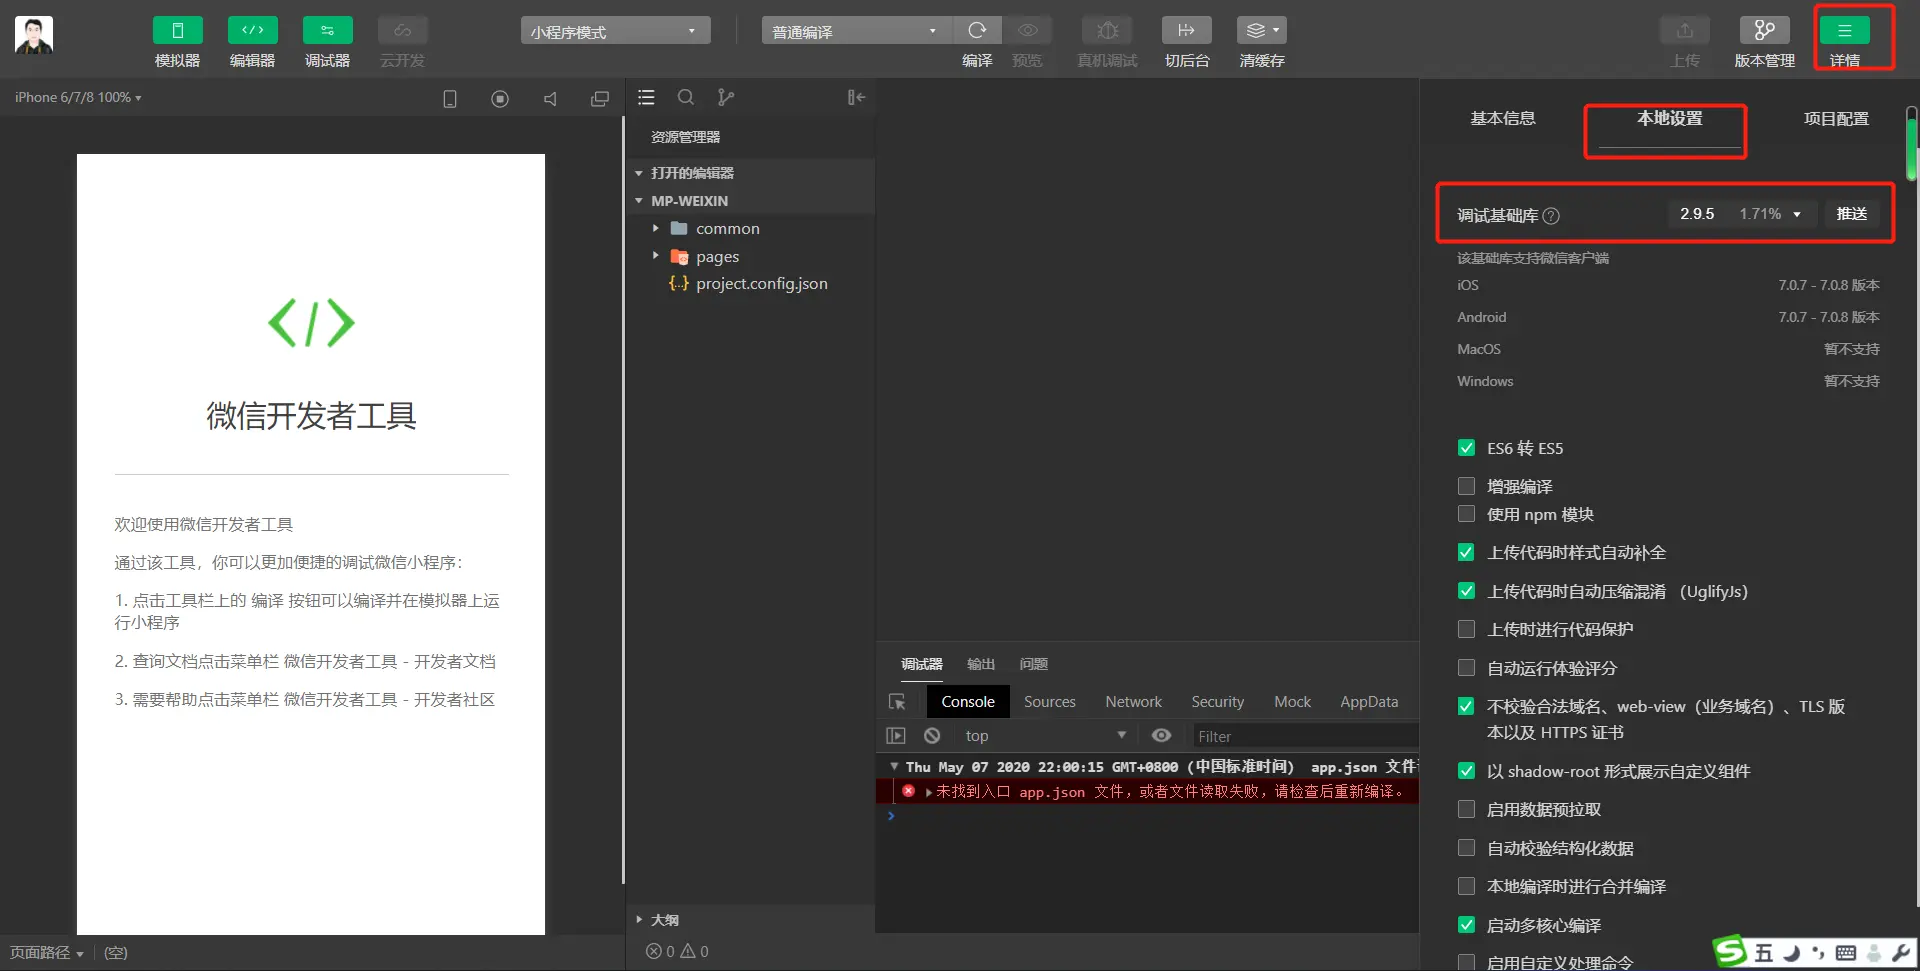The image size is (1920, 971).
Task: Open the 2.9.5 debug base library dropdown
Action: pyautogui.click(x=1741, y=214)
